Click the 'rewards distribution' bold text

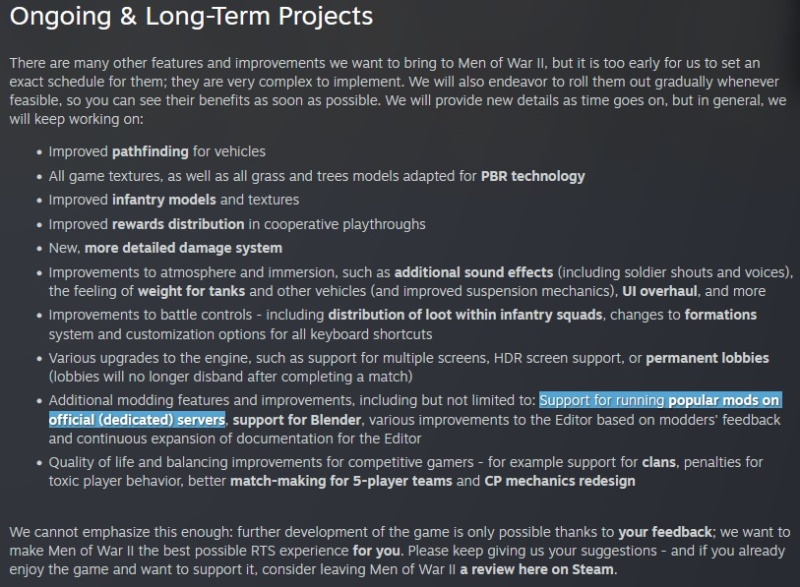point(178,224)
